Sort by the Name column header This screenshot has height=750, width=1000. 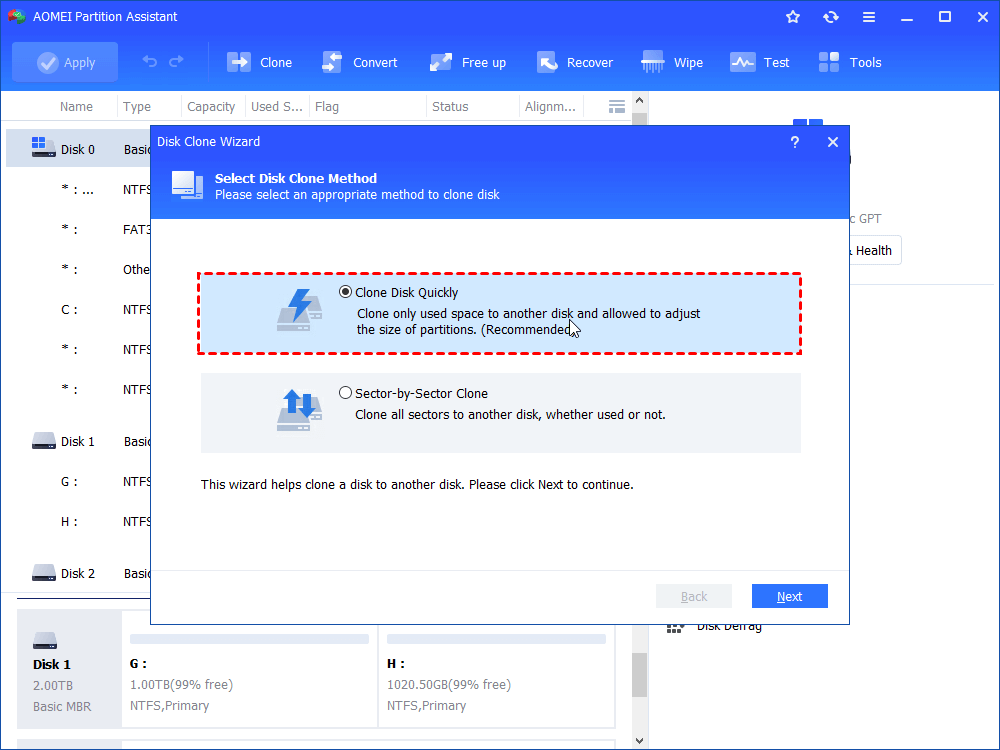tap(76, 107)
